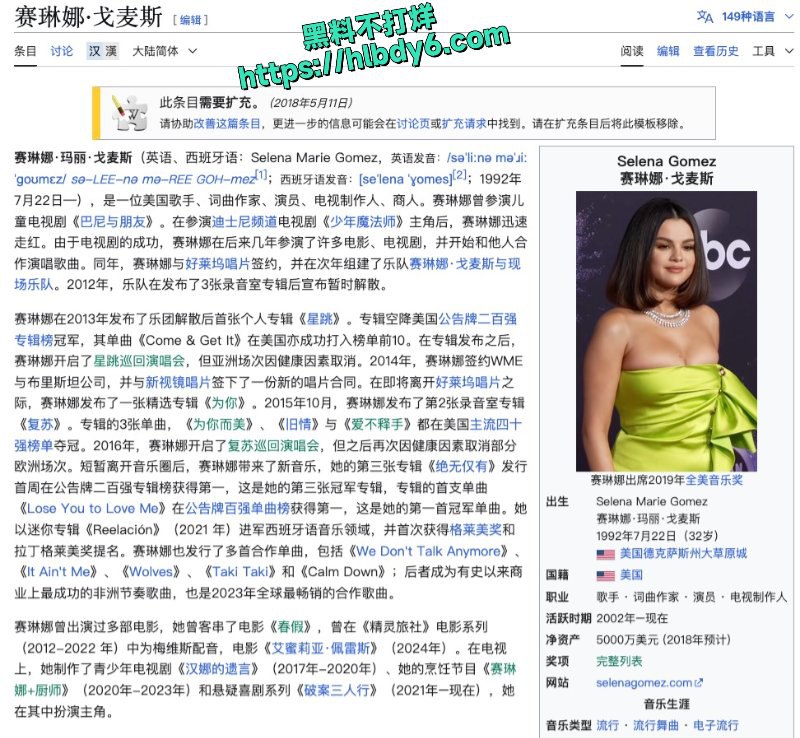The image size is (800, 738).
Task: Expand the chevron next to 149种语言
Action: pos(789,17)
